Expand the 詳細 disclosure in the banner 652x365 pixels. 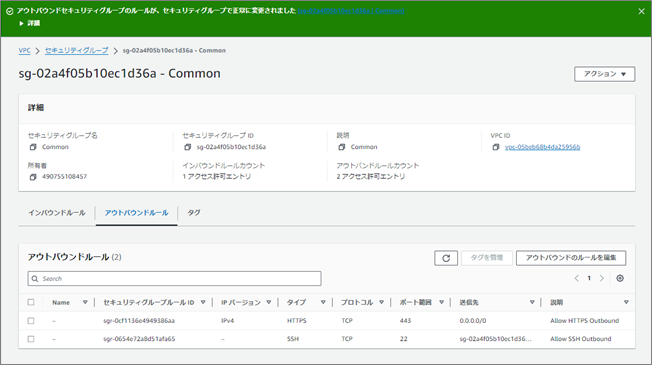pyautogui.click(x=30, y=23)
